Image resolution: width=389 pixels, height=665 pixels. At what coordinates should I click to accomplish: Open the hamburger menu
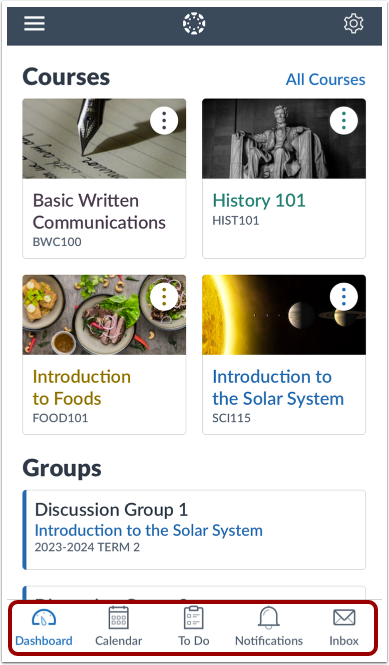point(34,23)
